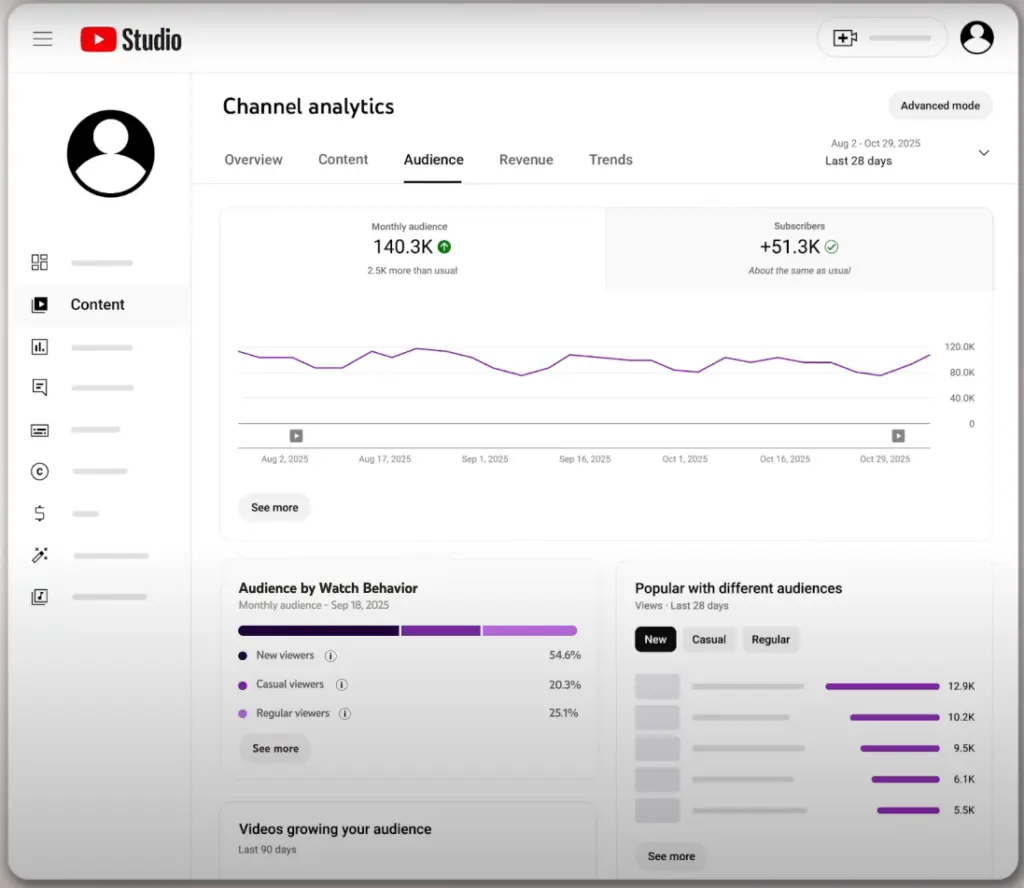The image size is (1024, 888).
Task: Select the Casual audience chip
Action: tap(709, 639)
